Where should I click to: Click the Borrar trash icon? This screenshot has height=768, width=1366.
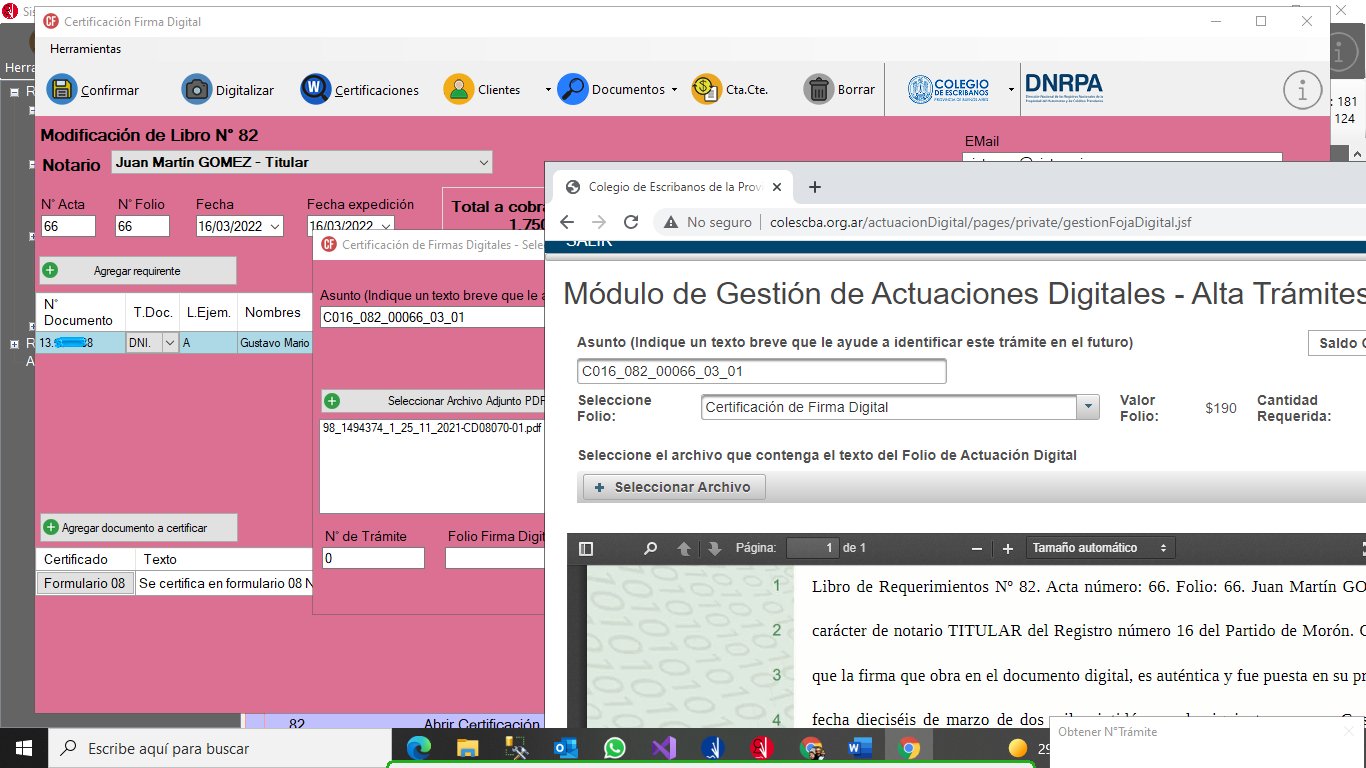(819, 89)
